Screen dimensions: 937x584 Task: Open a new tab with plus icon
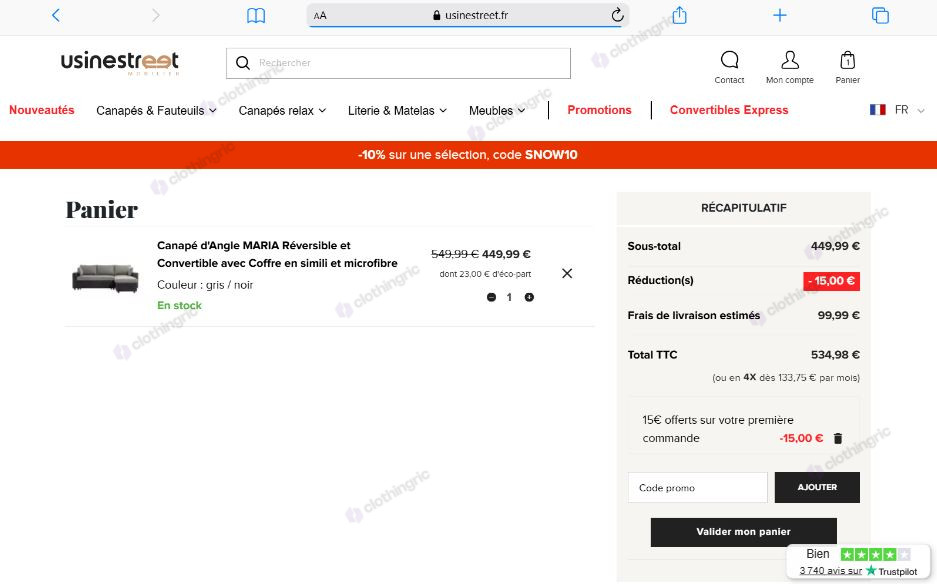click(x=780, y=15)
